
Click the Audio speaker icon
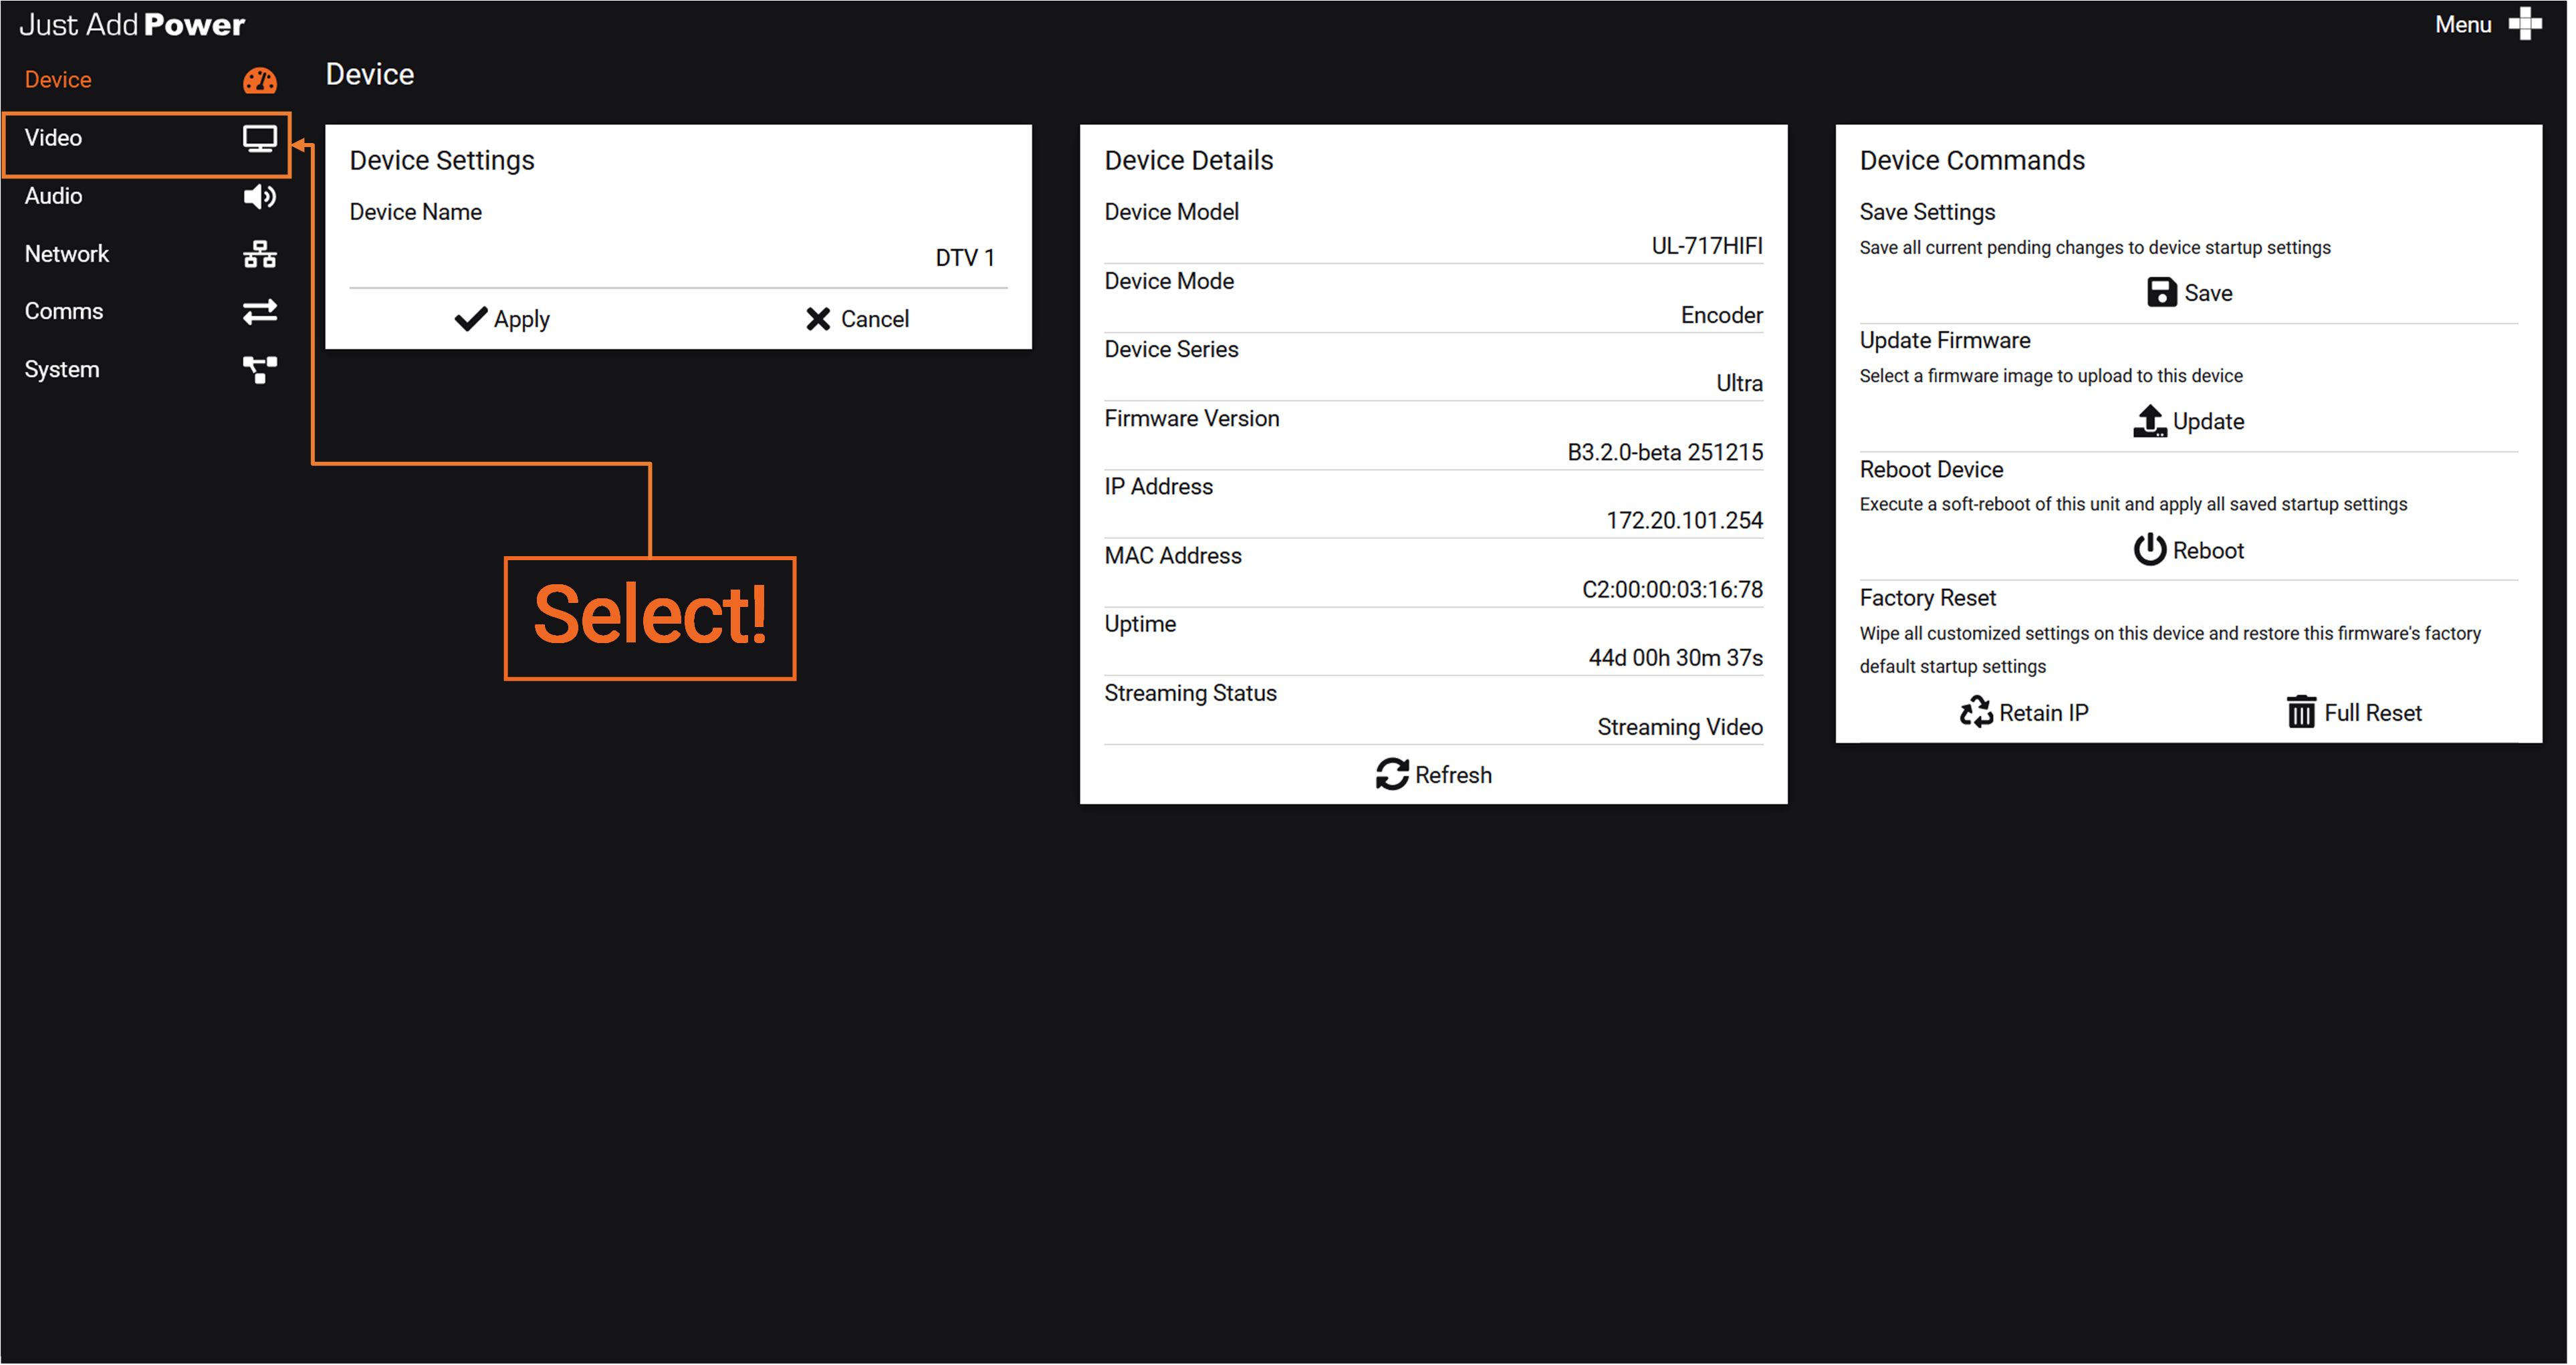point(260,196)
